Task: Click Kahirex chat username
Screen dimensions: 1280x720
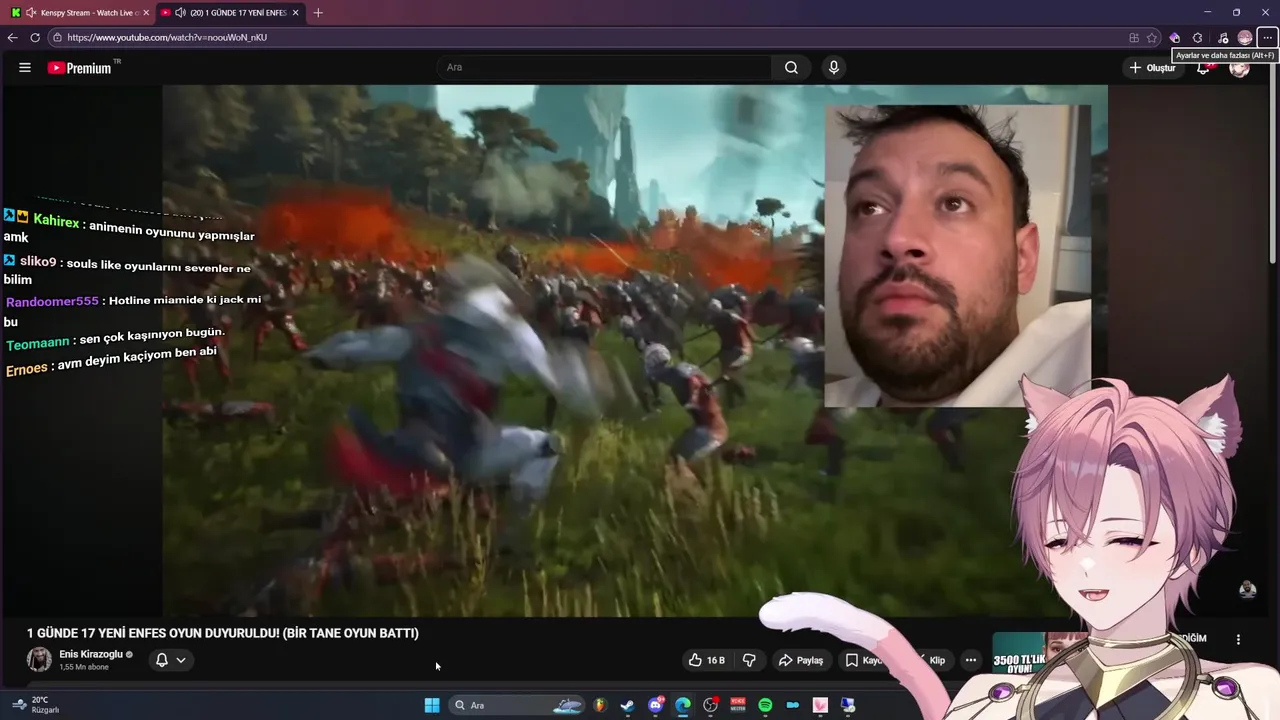Action: click(x=56, y=220)
